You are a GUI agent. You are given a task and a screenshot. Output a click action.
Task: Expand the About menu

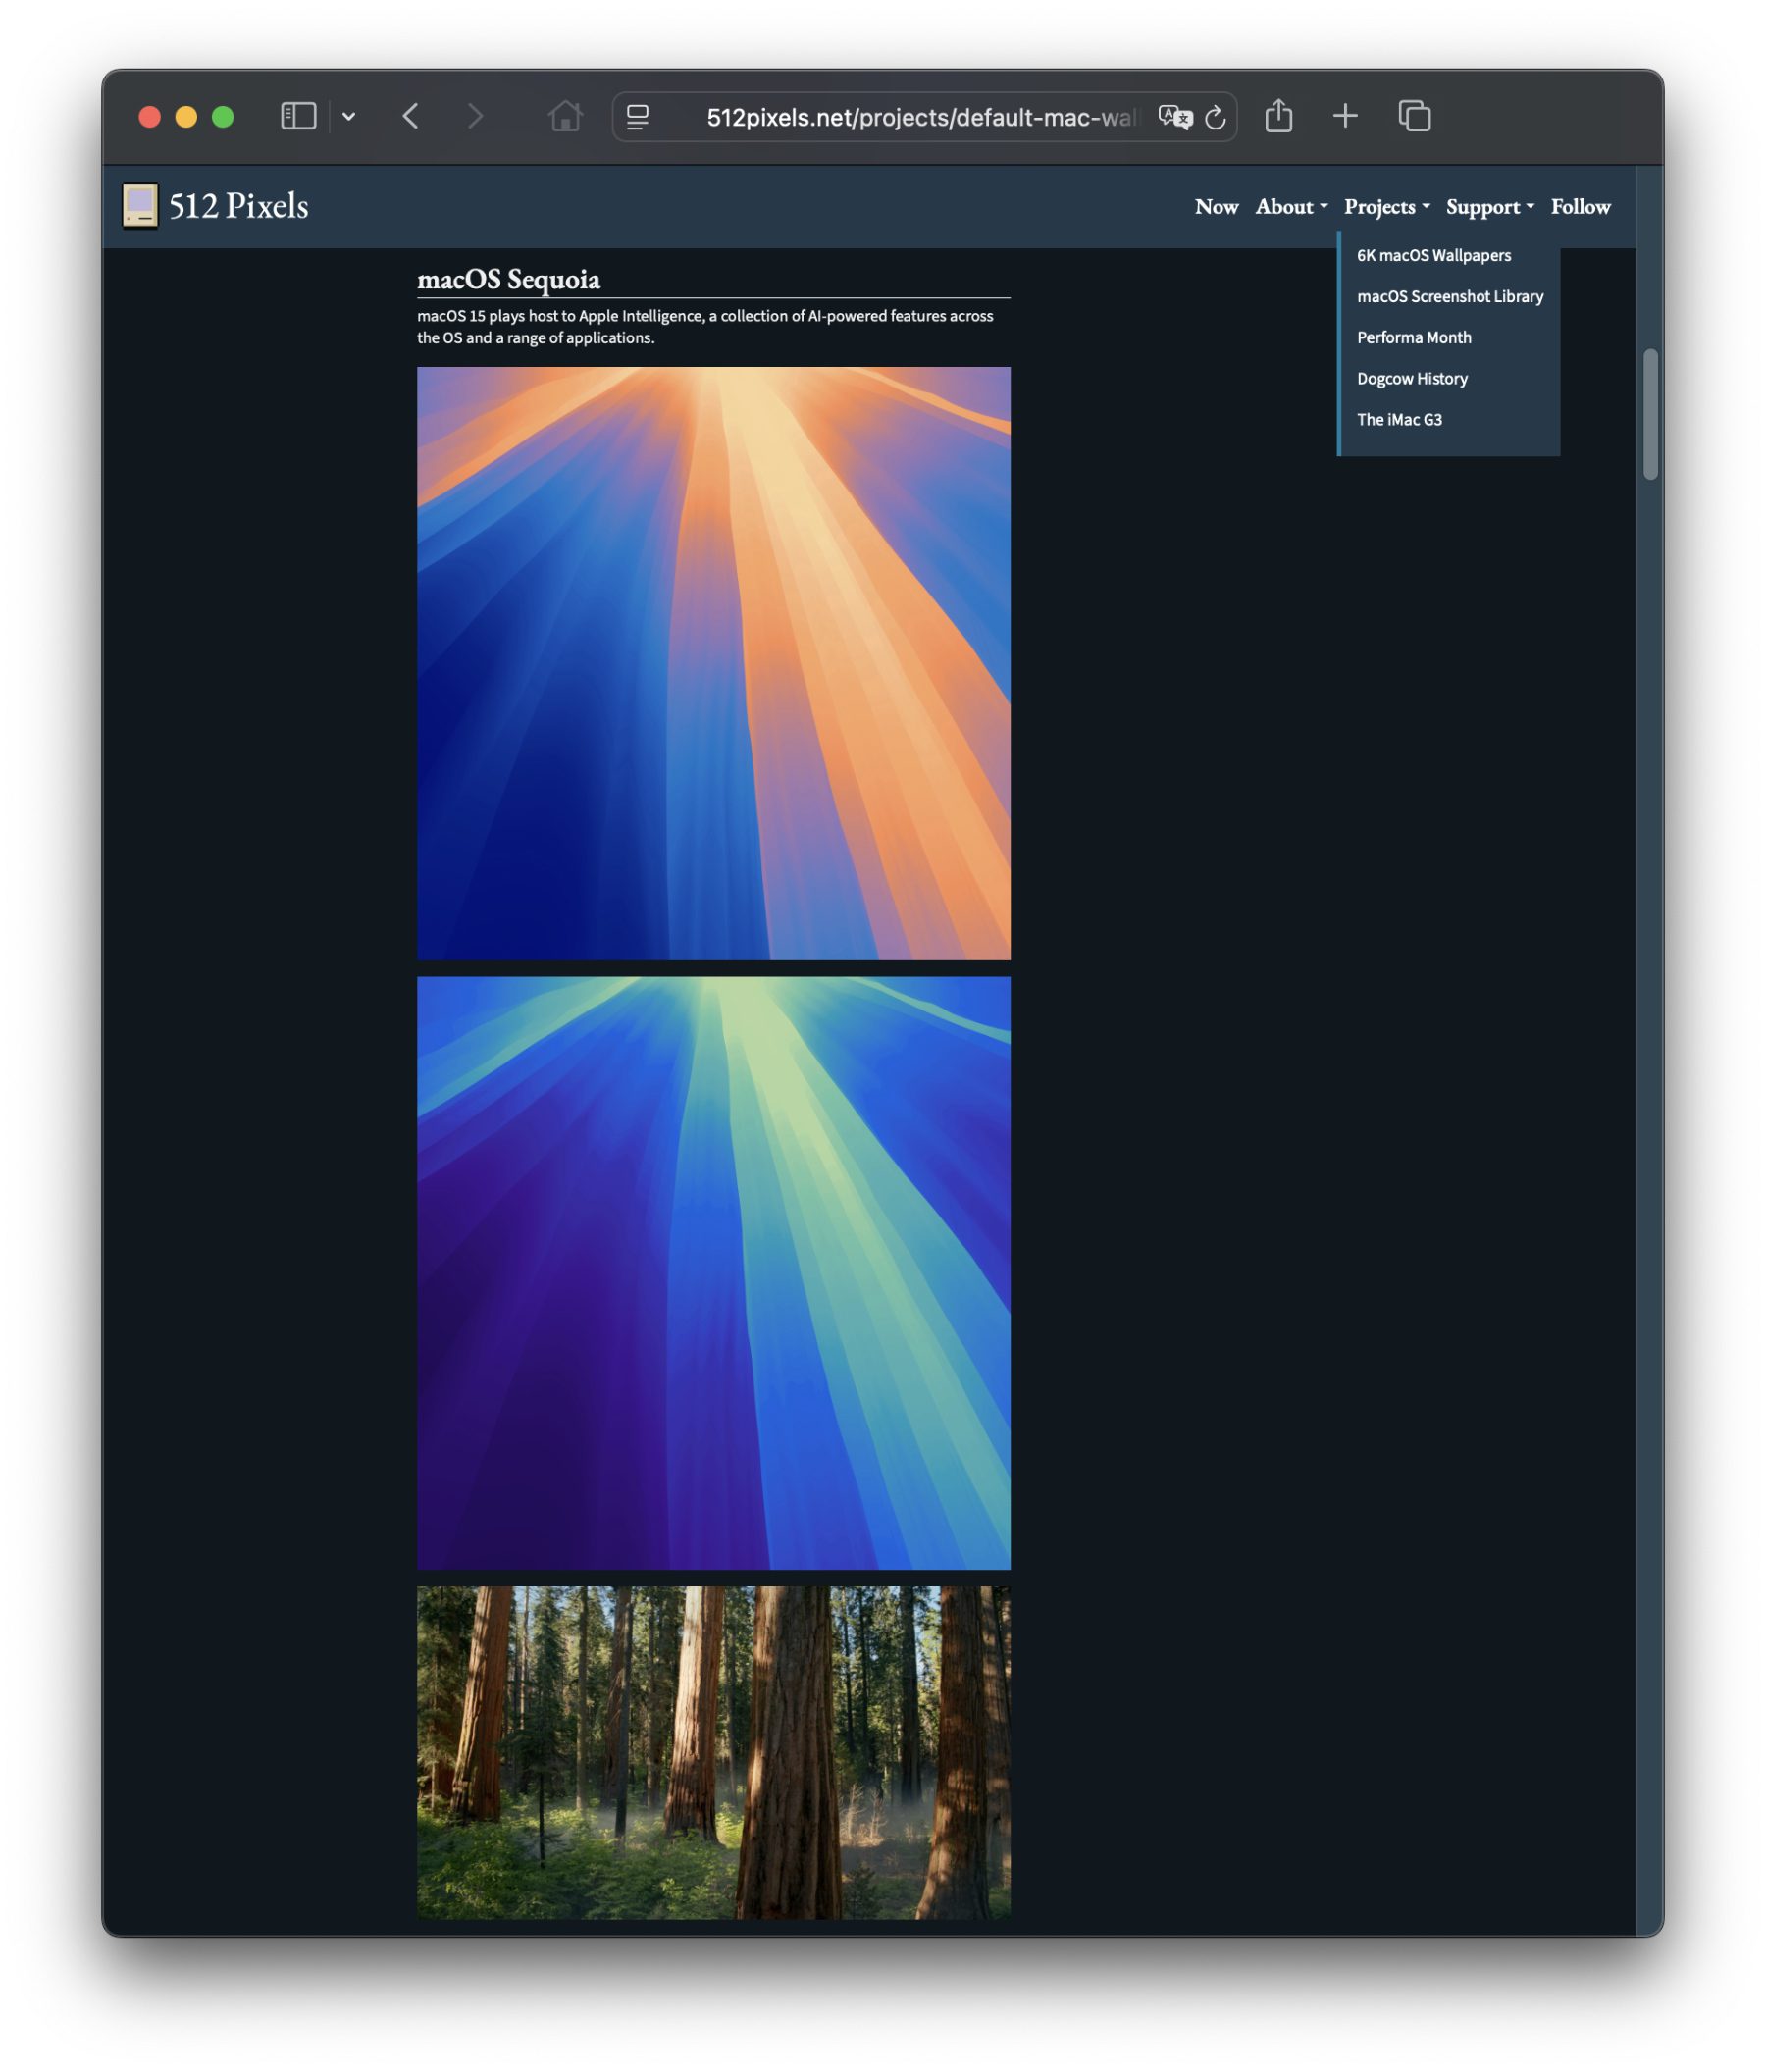1291,206
